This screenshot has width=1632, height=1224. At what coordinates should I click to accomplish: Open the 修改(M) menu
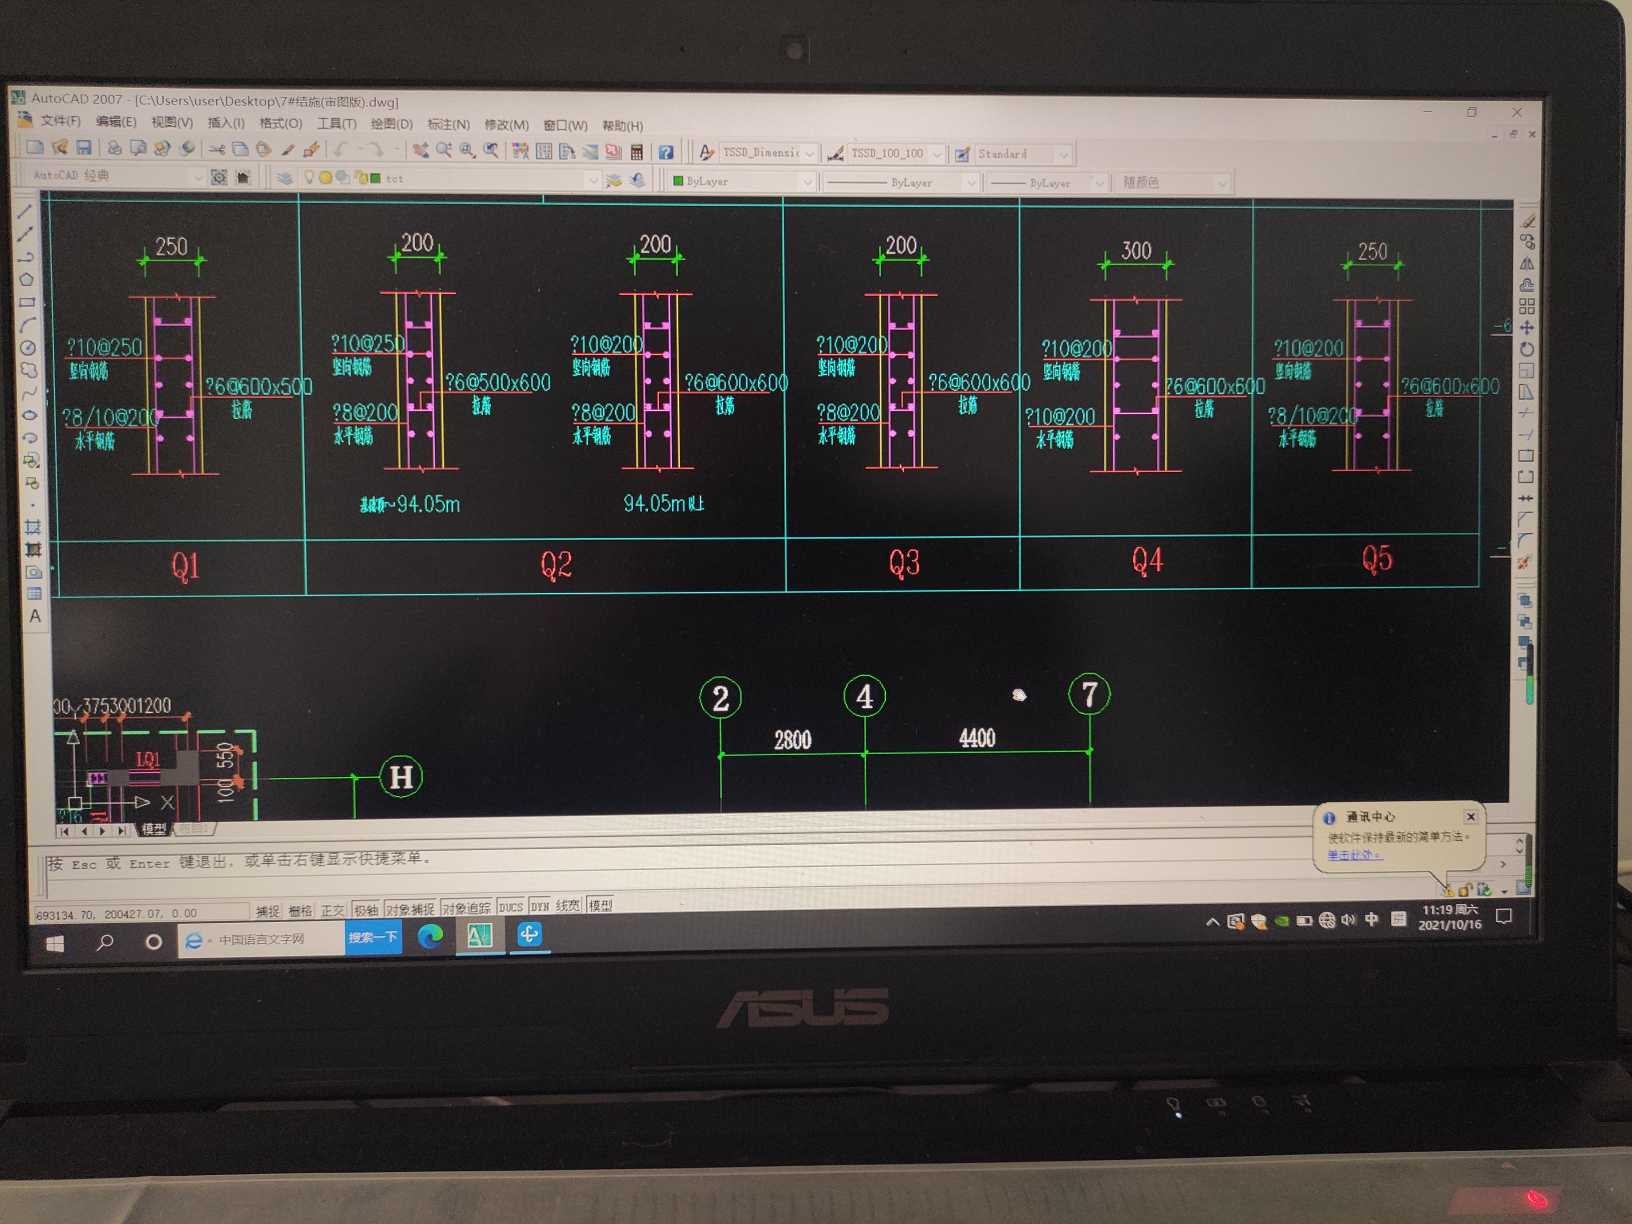506,125
